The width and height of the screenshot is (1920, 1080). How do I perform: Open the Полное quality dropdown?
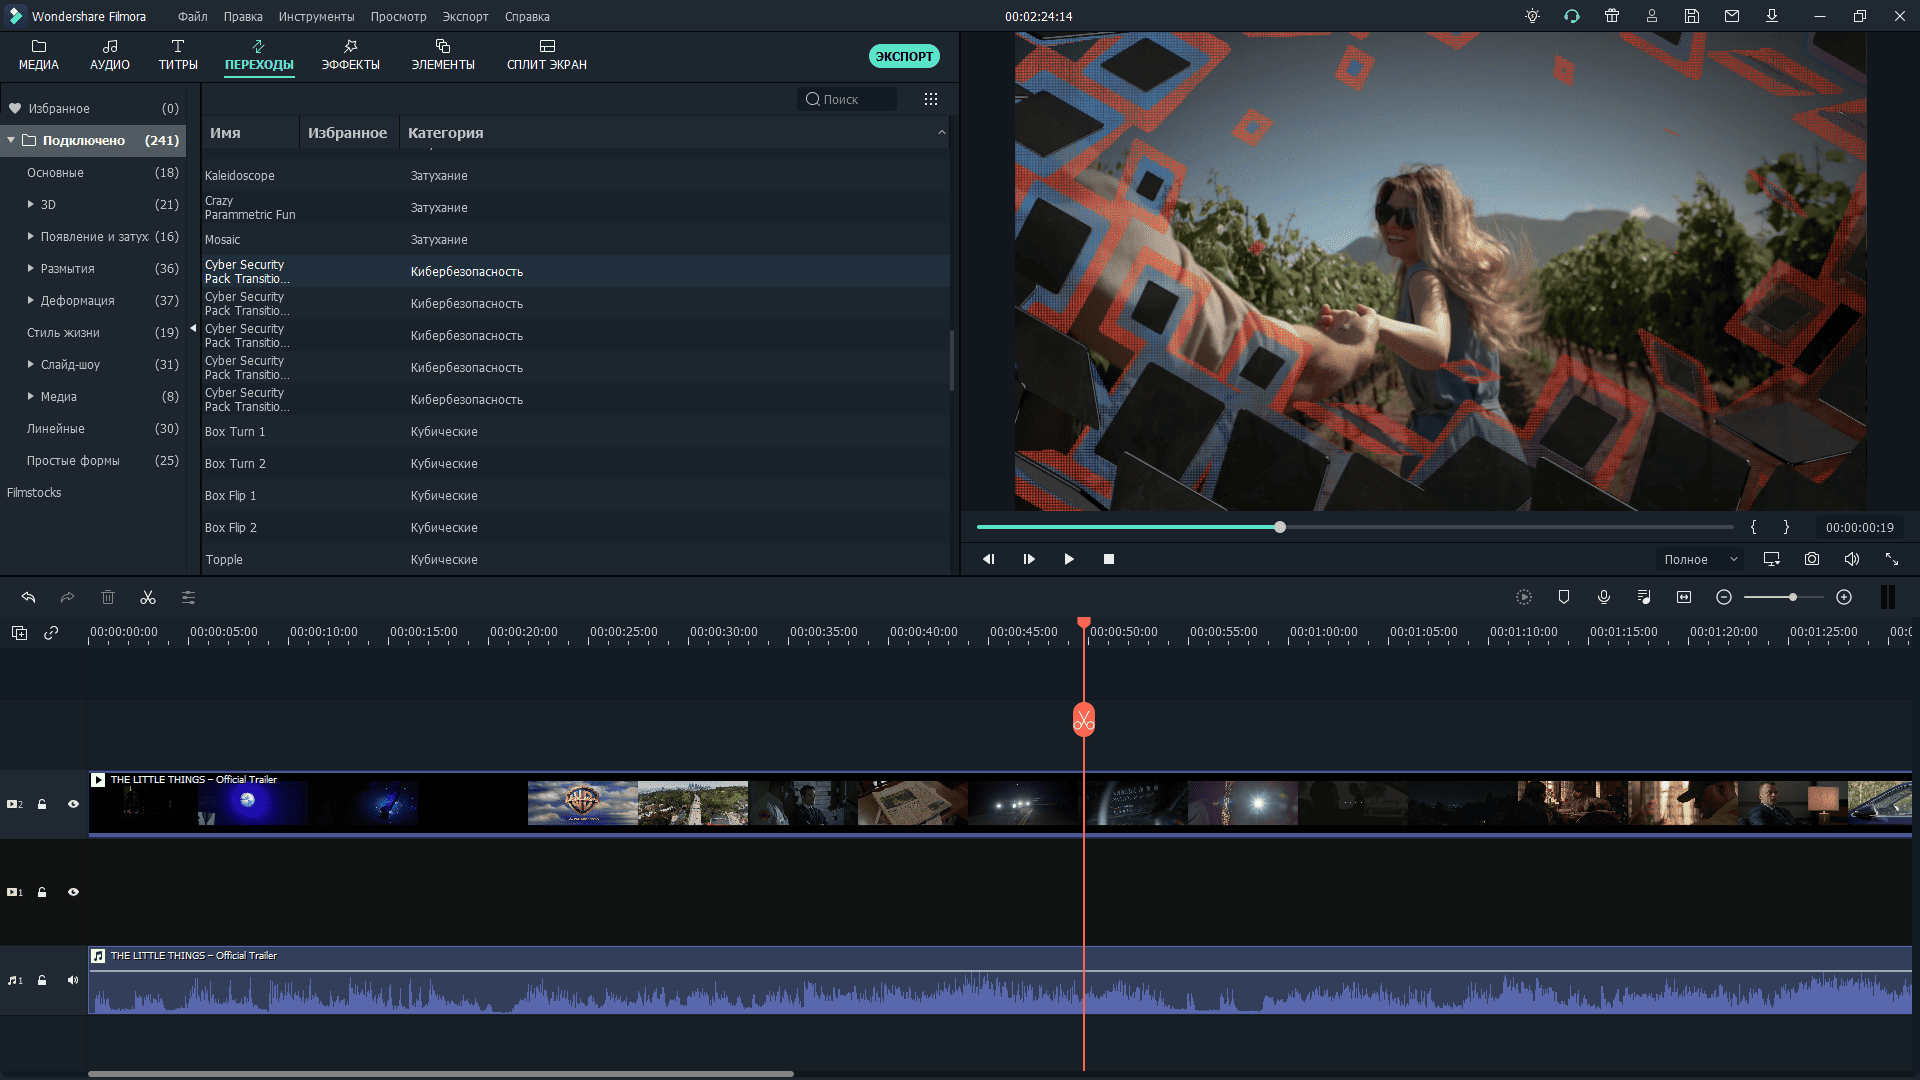click(1700, 559)
